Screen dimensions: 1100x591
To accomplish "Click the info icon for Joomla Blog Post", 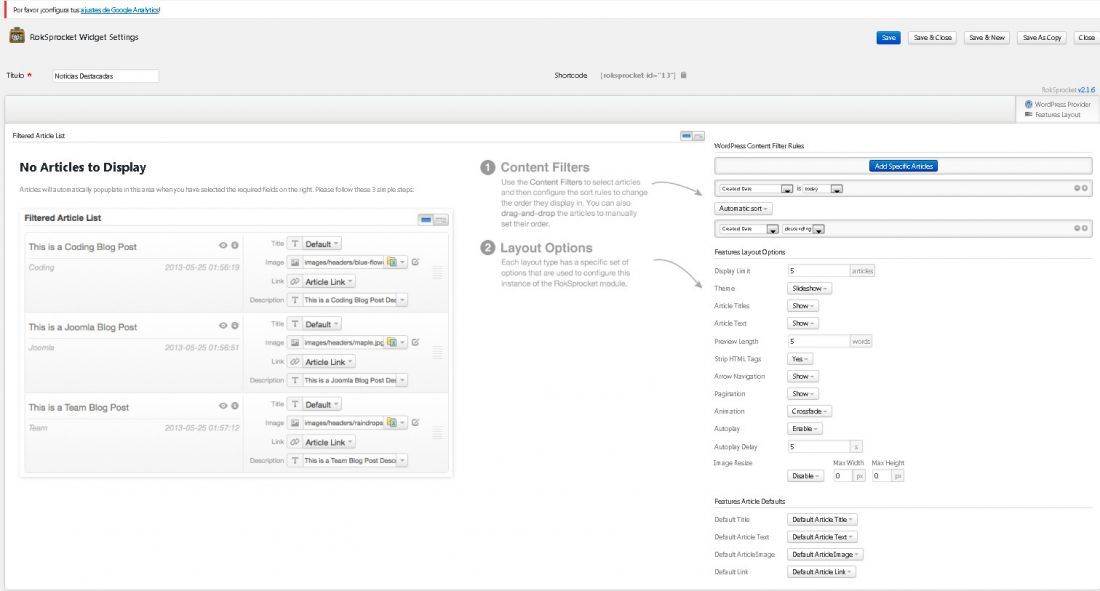I will 235,326.
